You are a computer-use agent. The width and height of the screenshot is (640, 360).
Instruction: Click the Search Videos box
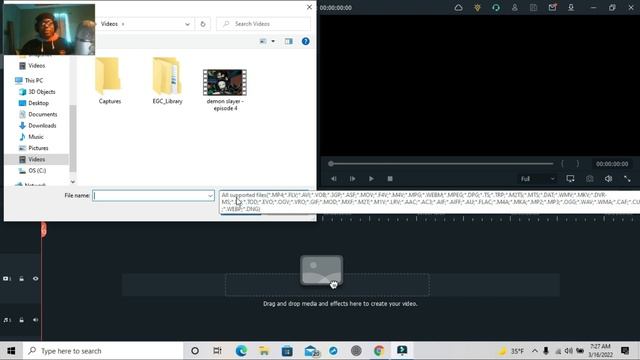[x=263, y=24]
